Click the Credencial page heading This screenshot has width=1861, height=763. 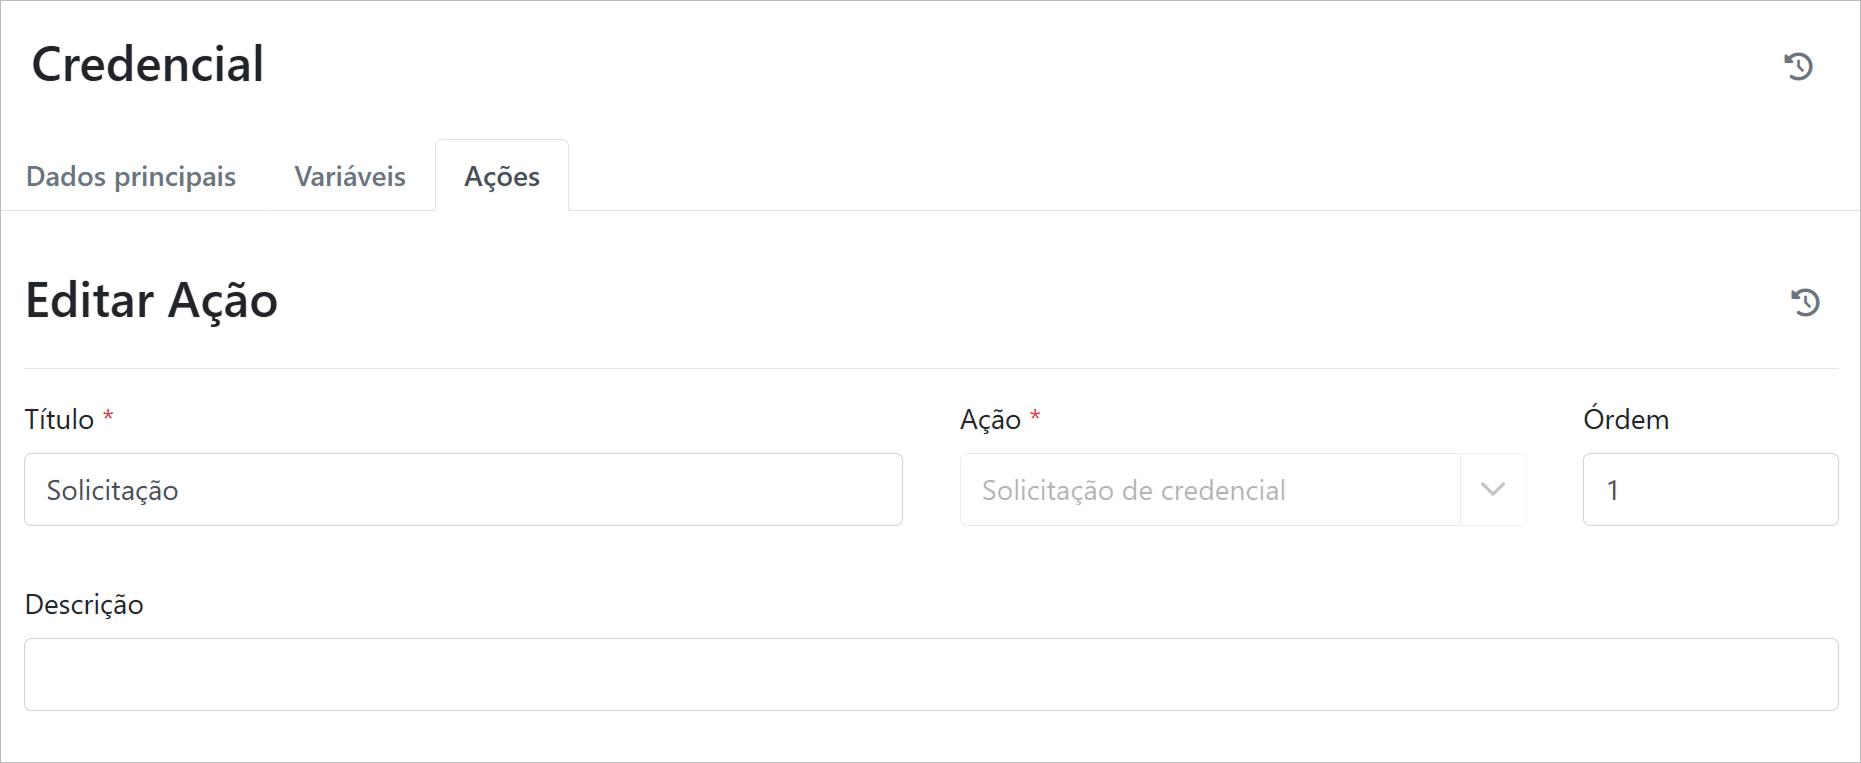pos(148,65)
